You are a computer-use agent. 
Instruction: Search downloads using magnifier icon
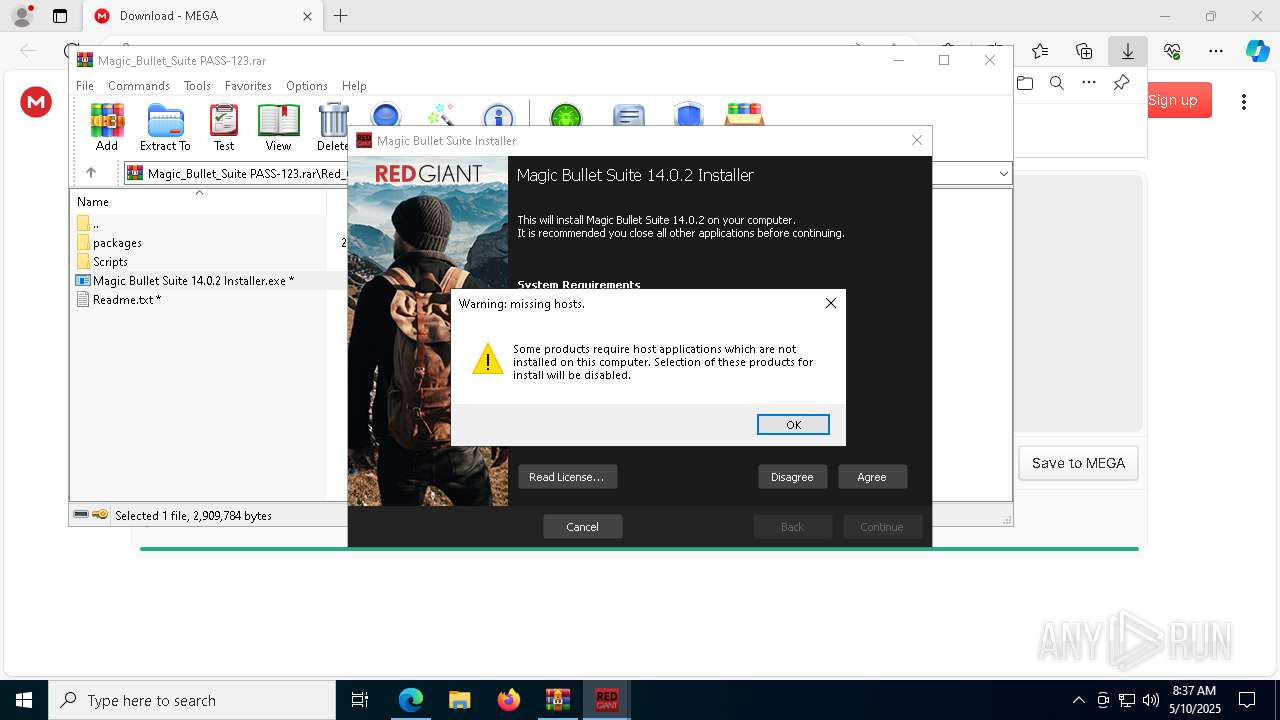click(x=1057, y=83)
